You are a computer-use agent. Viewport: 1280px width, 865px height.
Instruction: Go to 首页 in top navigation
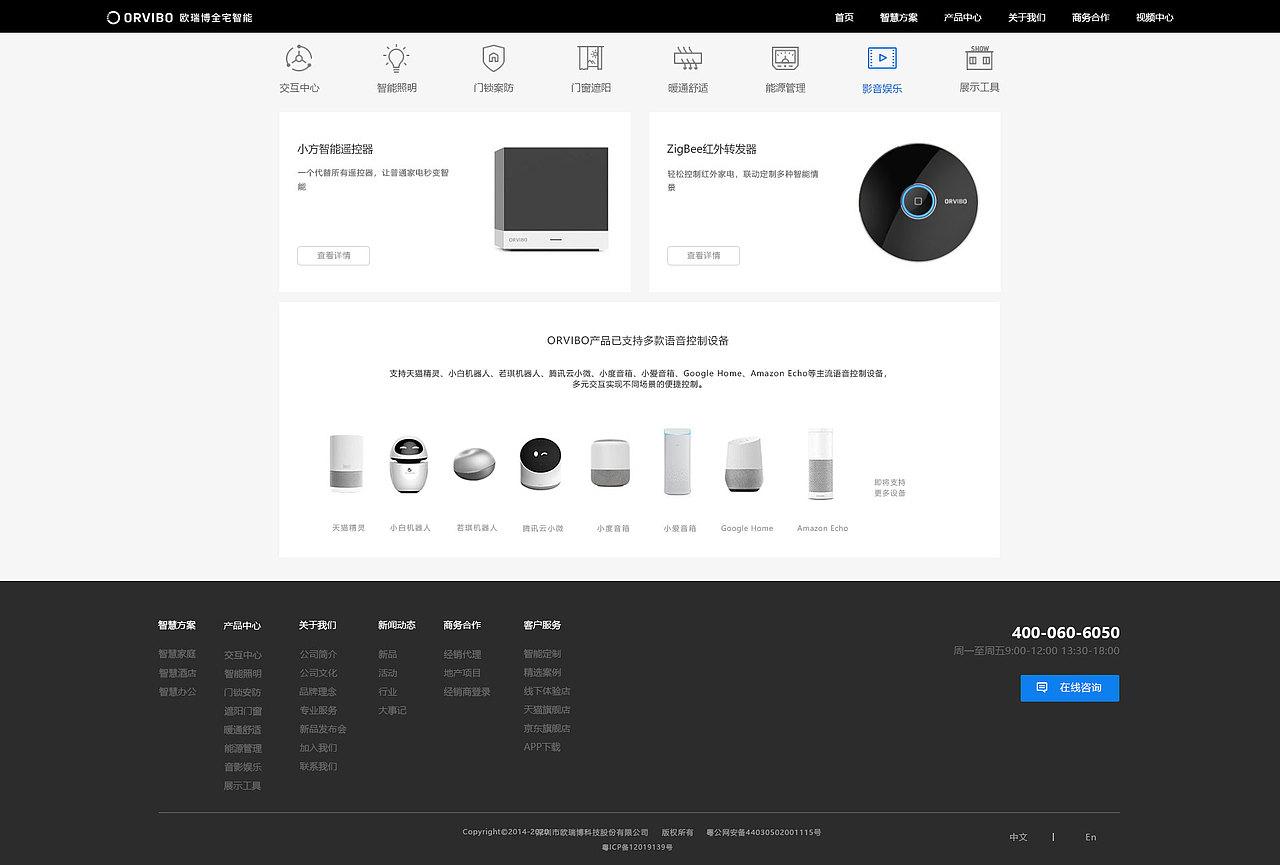click(x=844, y=17)
